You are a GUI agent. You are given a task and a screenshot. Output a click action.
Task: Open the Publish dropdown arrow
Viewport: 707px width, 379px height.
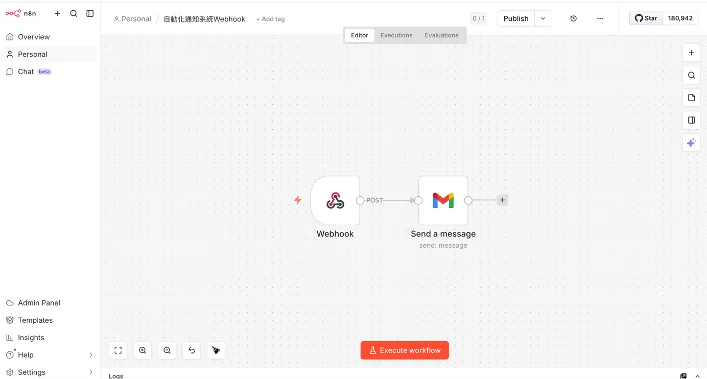tap(543, 18)
